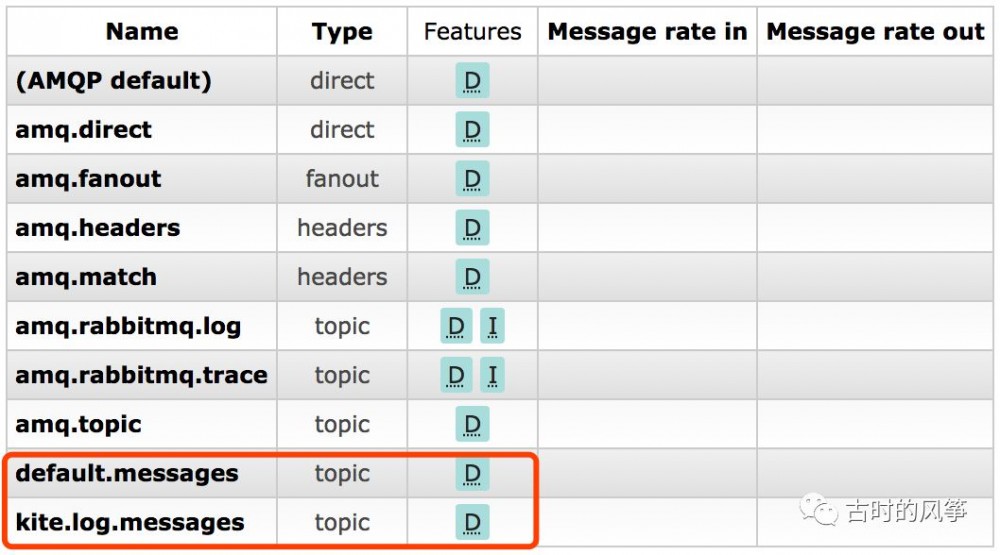Sort table by Name column header
Viewport: 1000px width, 555px height.
click(x=142, y=32)
